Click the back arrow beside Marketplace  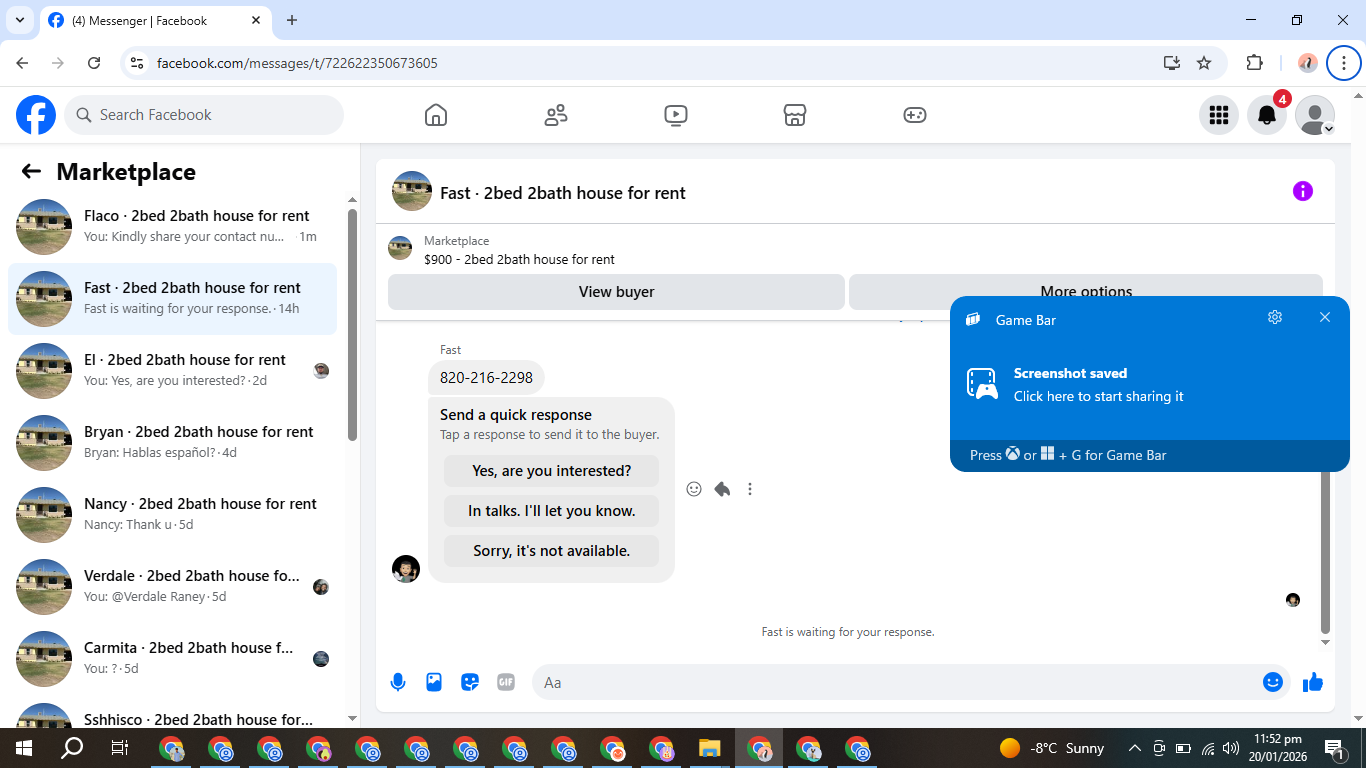coord(31,171)
